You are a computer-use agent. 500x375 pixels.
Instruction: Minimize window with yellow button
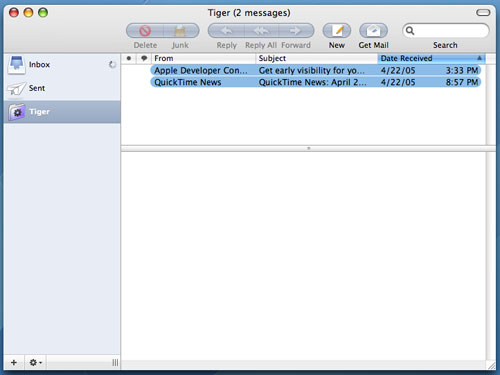pyautogui.click(x=28, y=13)
